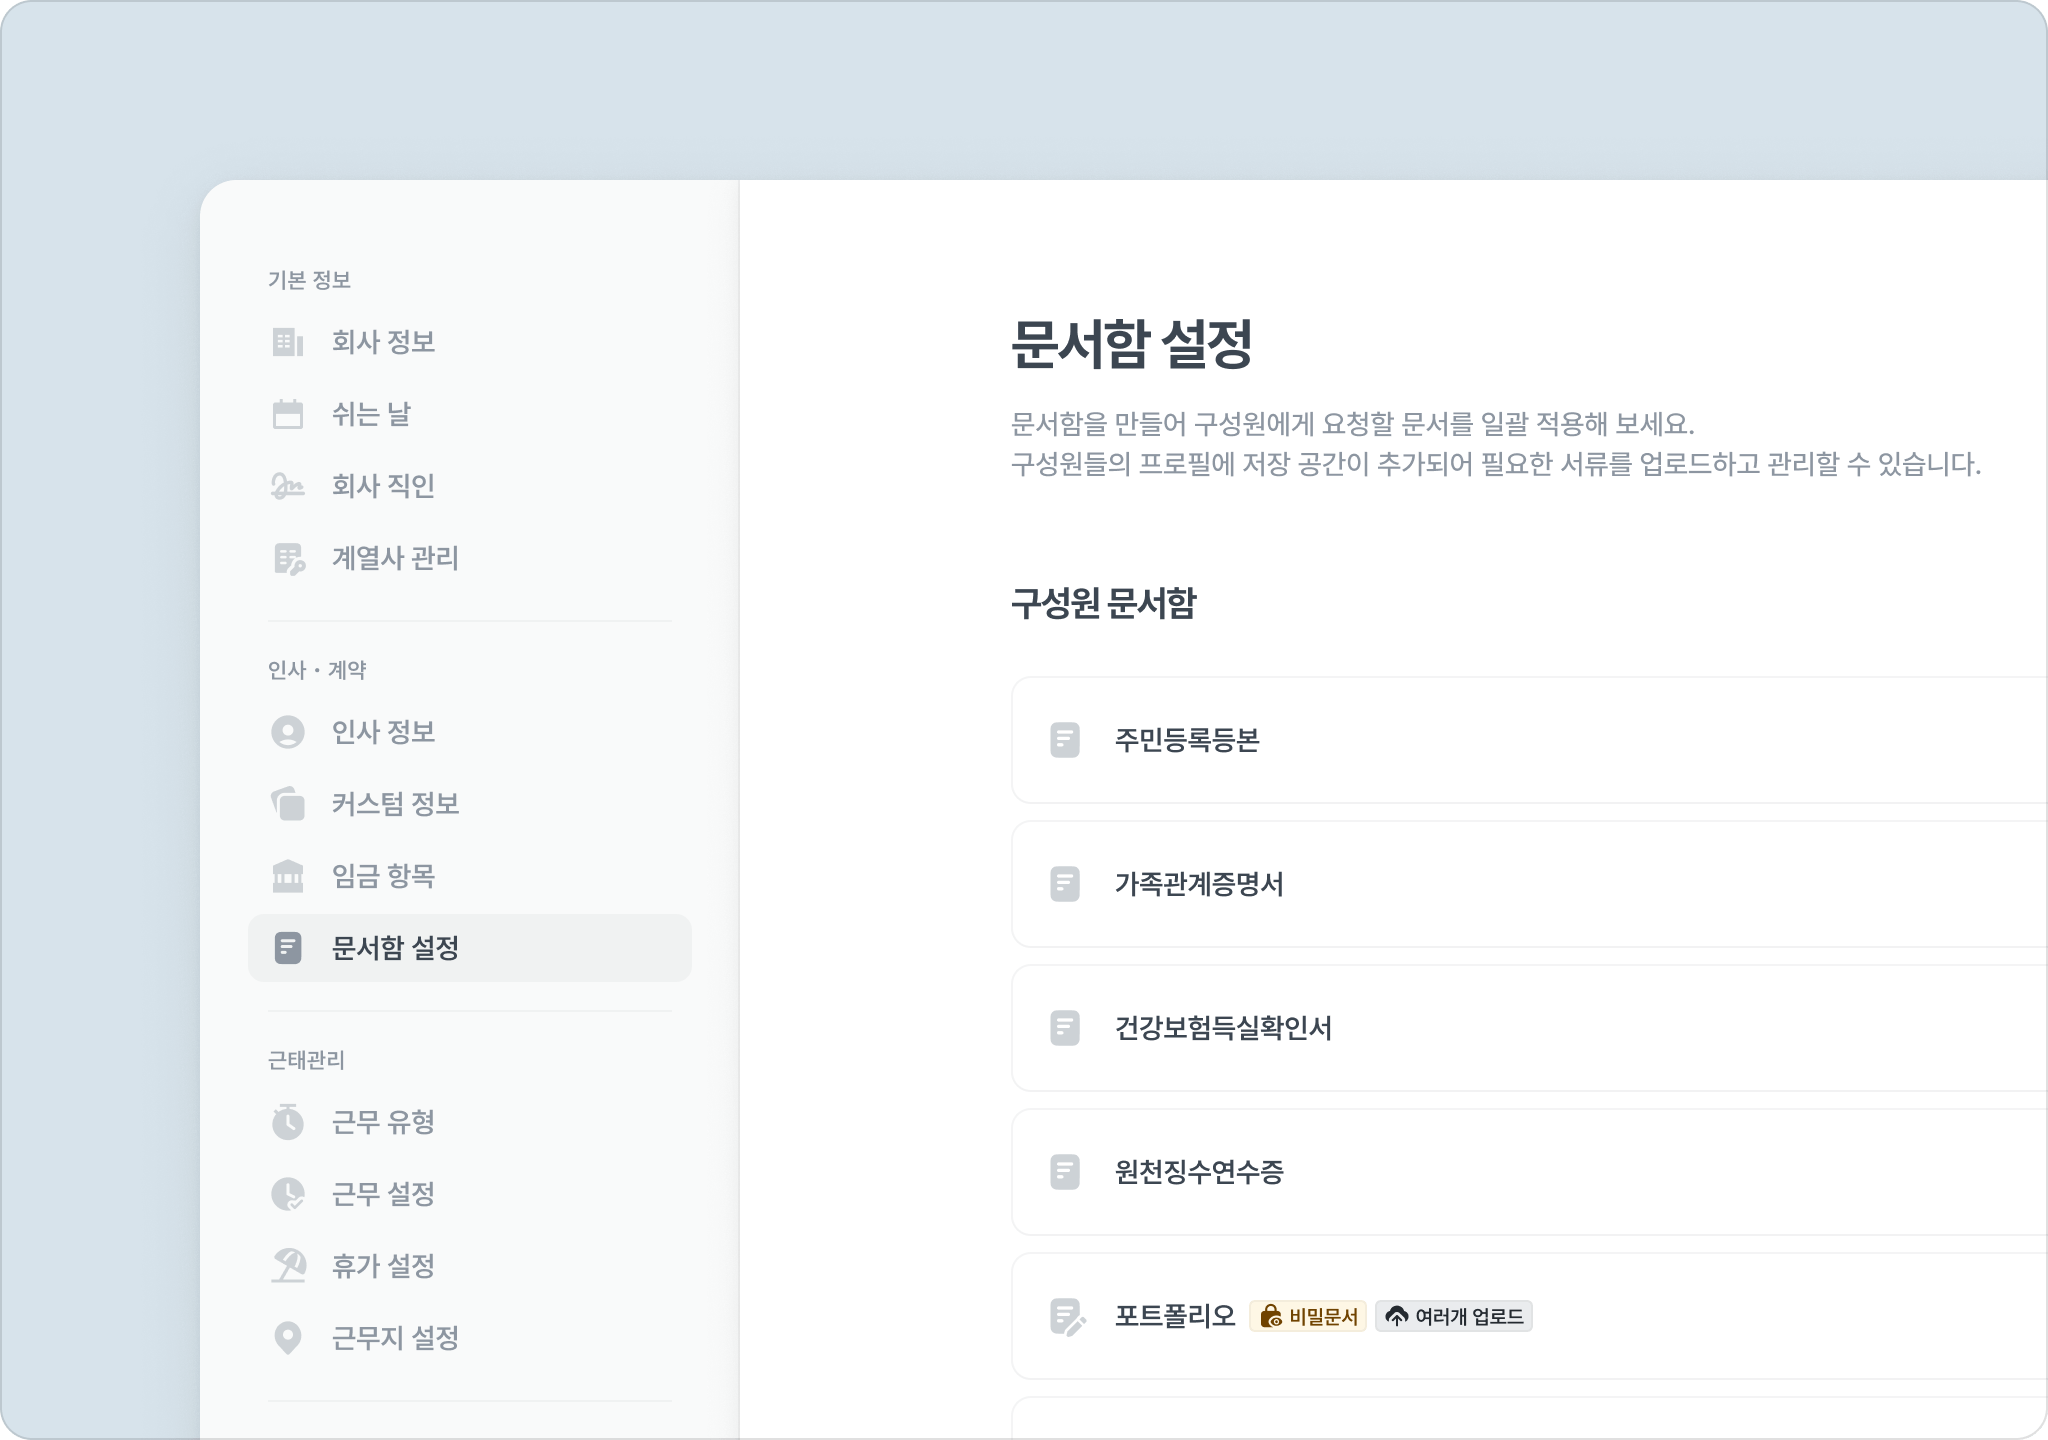This screenshot has width=2048, height=1440.
Task: Click the edit-document icon next to 포트폴리오
Action: click(x=1067, y=1316)
